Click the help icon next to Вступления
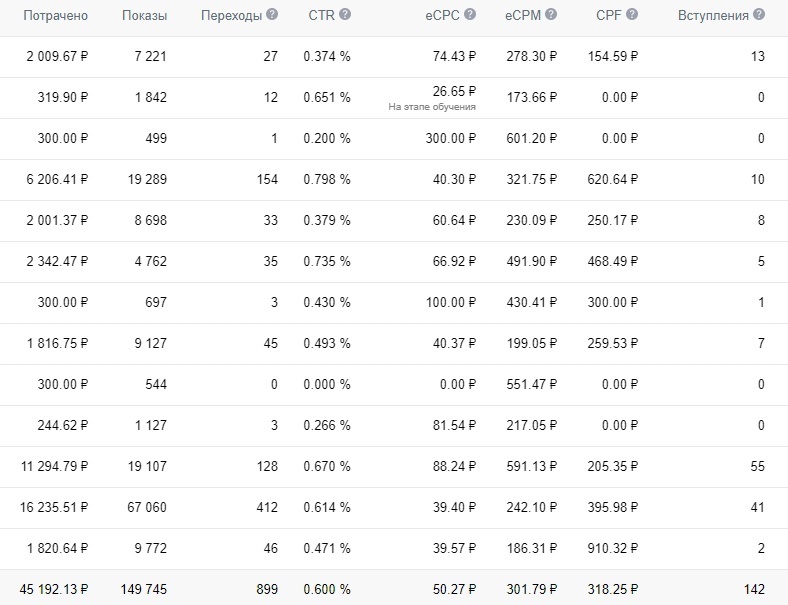Image resolution: width=788 pixels, height=605 pixels. 758,16
